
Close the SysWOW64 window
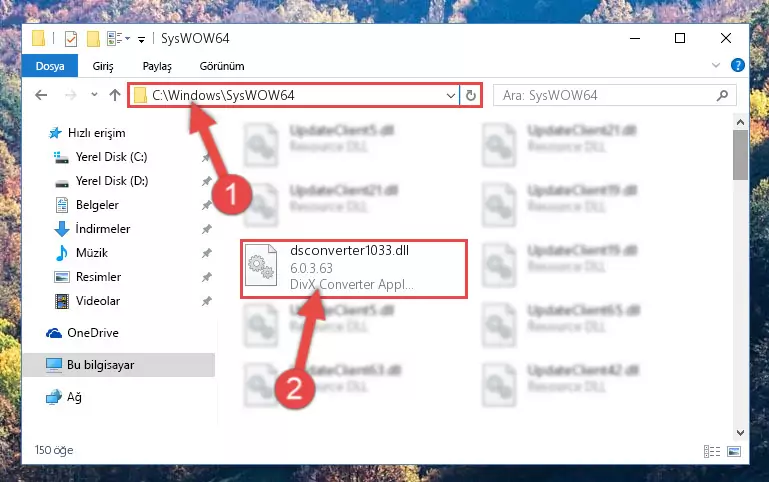pyautogui.click(x=726, y=38)
